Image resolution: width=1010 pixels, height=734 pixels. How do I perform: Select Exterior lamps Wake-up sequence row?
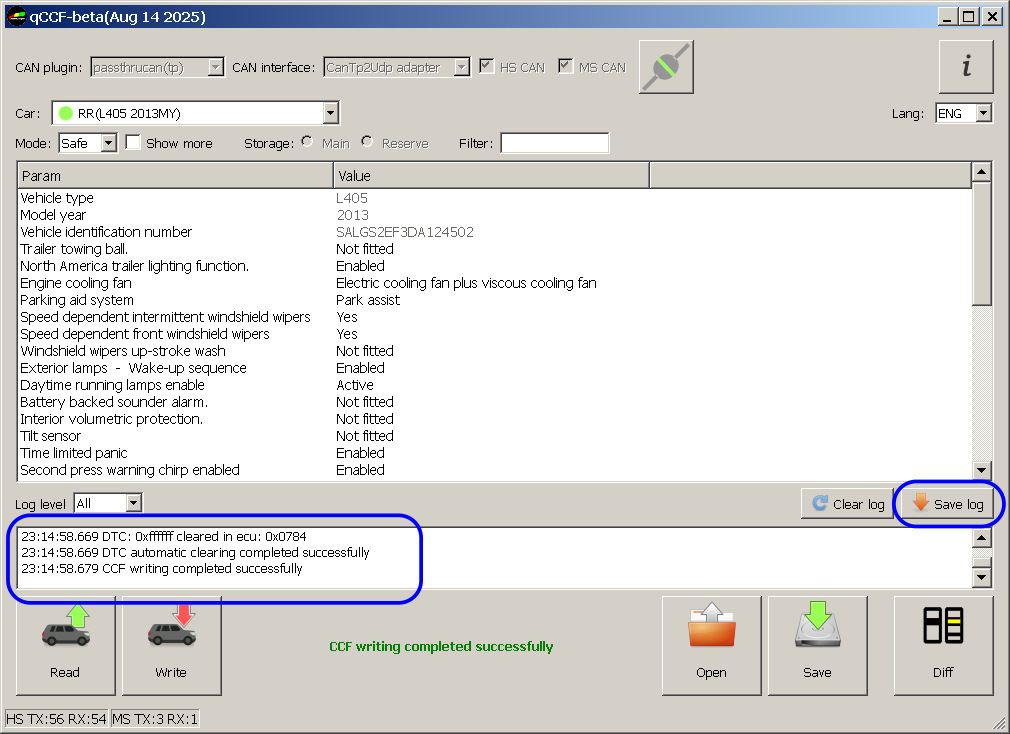pos(495,368)
